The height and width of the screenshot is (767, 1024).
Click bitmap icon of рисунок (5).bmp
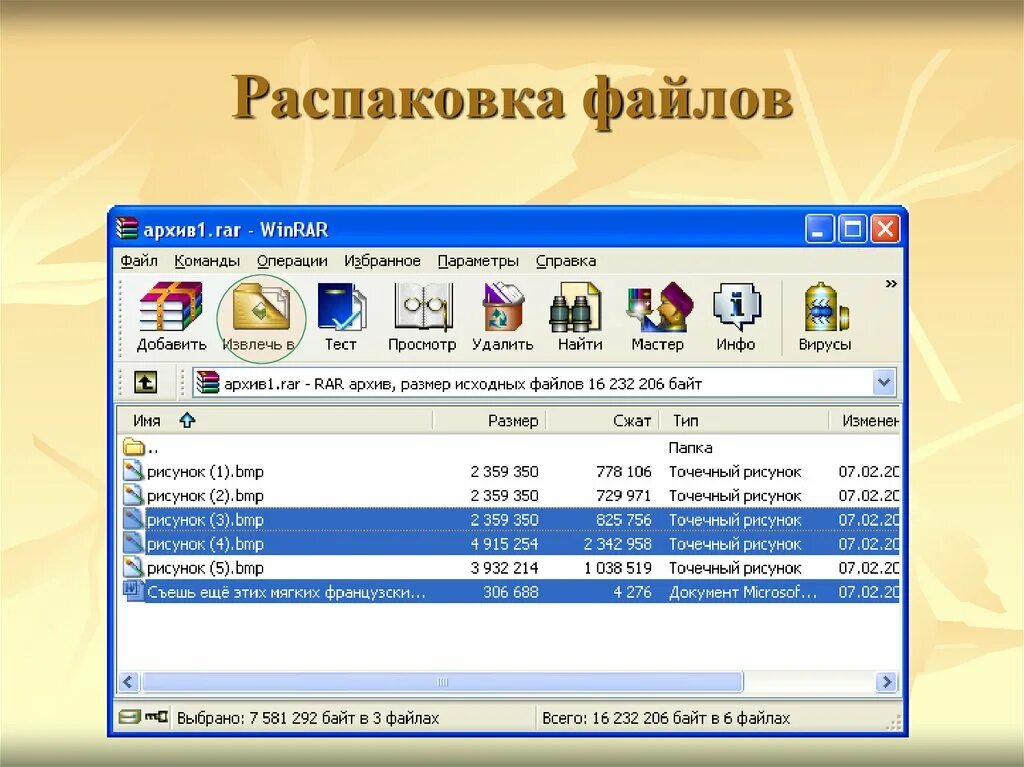(133, 568)
